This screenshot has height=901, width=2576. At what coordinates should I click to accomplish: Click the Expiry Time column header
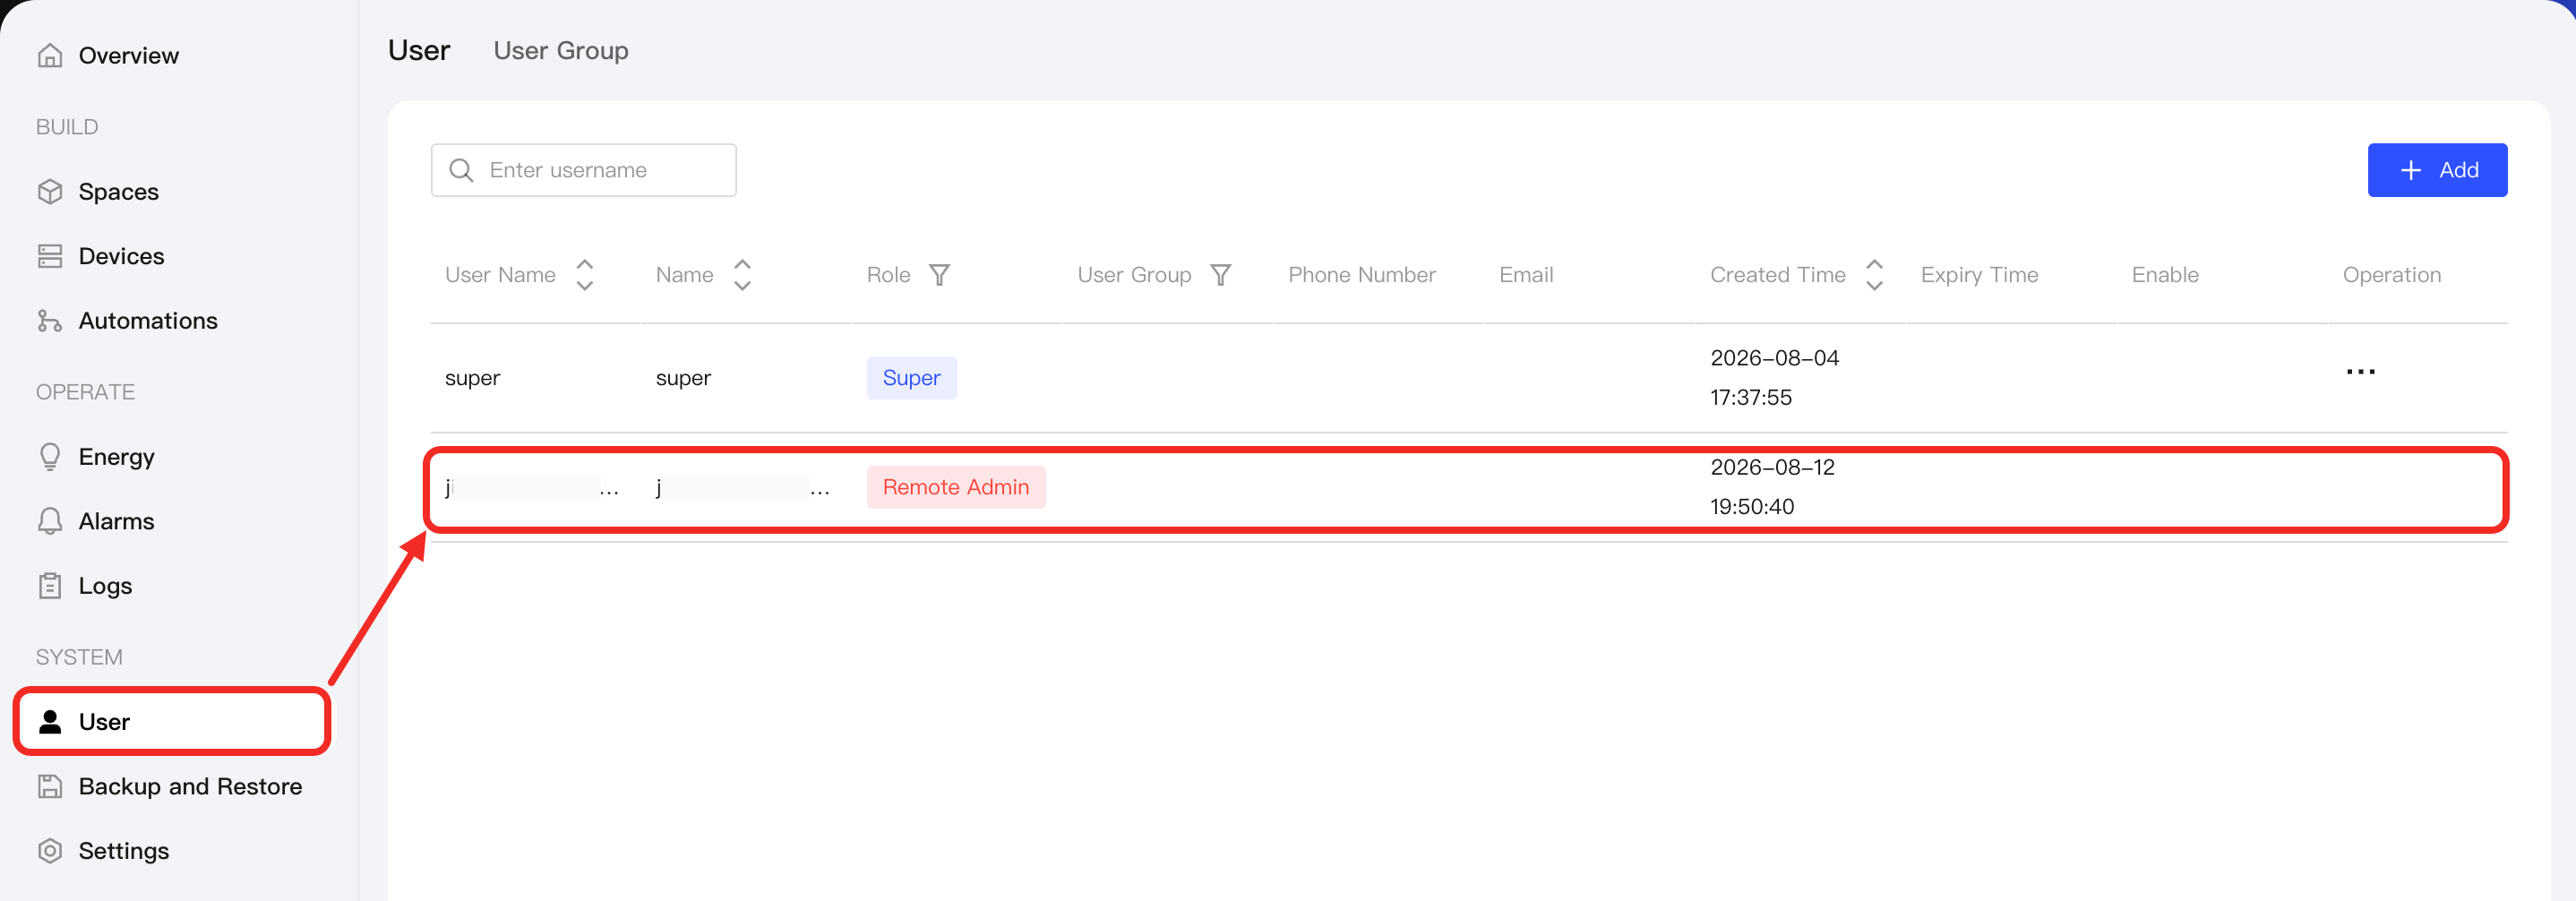(x=1979, y=275)
